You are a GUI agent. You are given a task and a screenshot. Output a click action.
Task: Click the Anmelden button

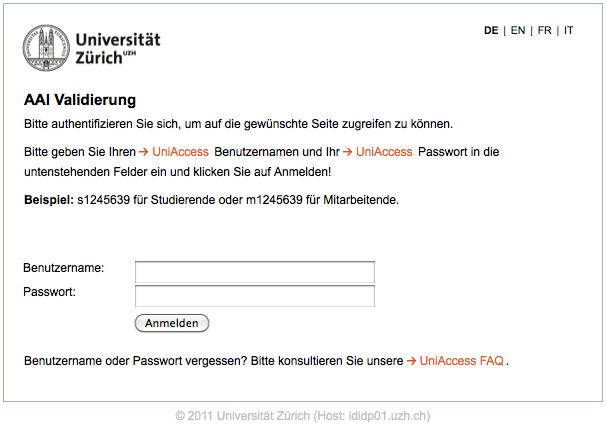[x=172, y=323]
